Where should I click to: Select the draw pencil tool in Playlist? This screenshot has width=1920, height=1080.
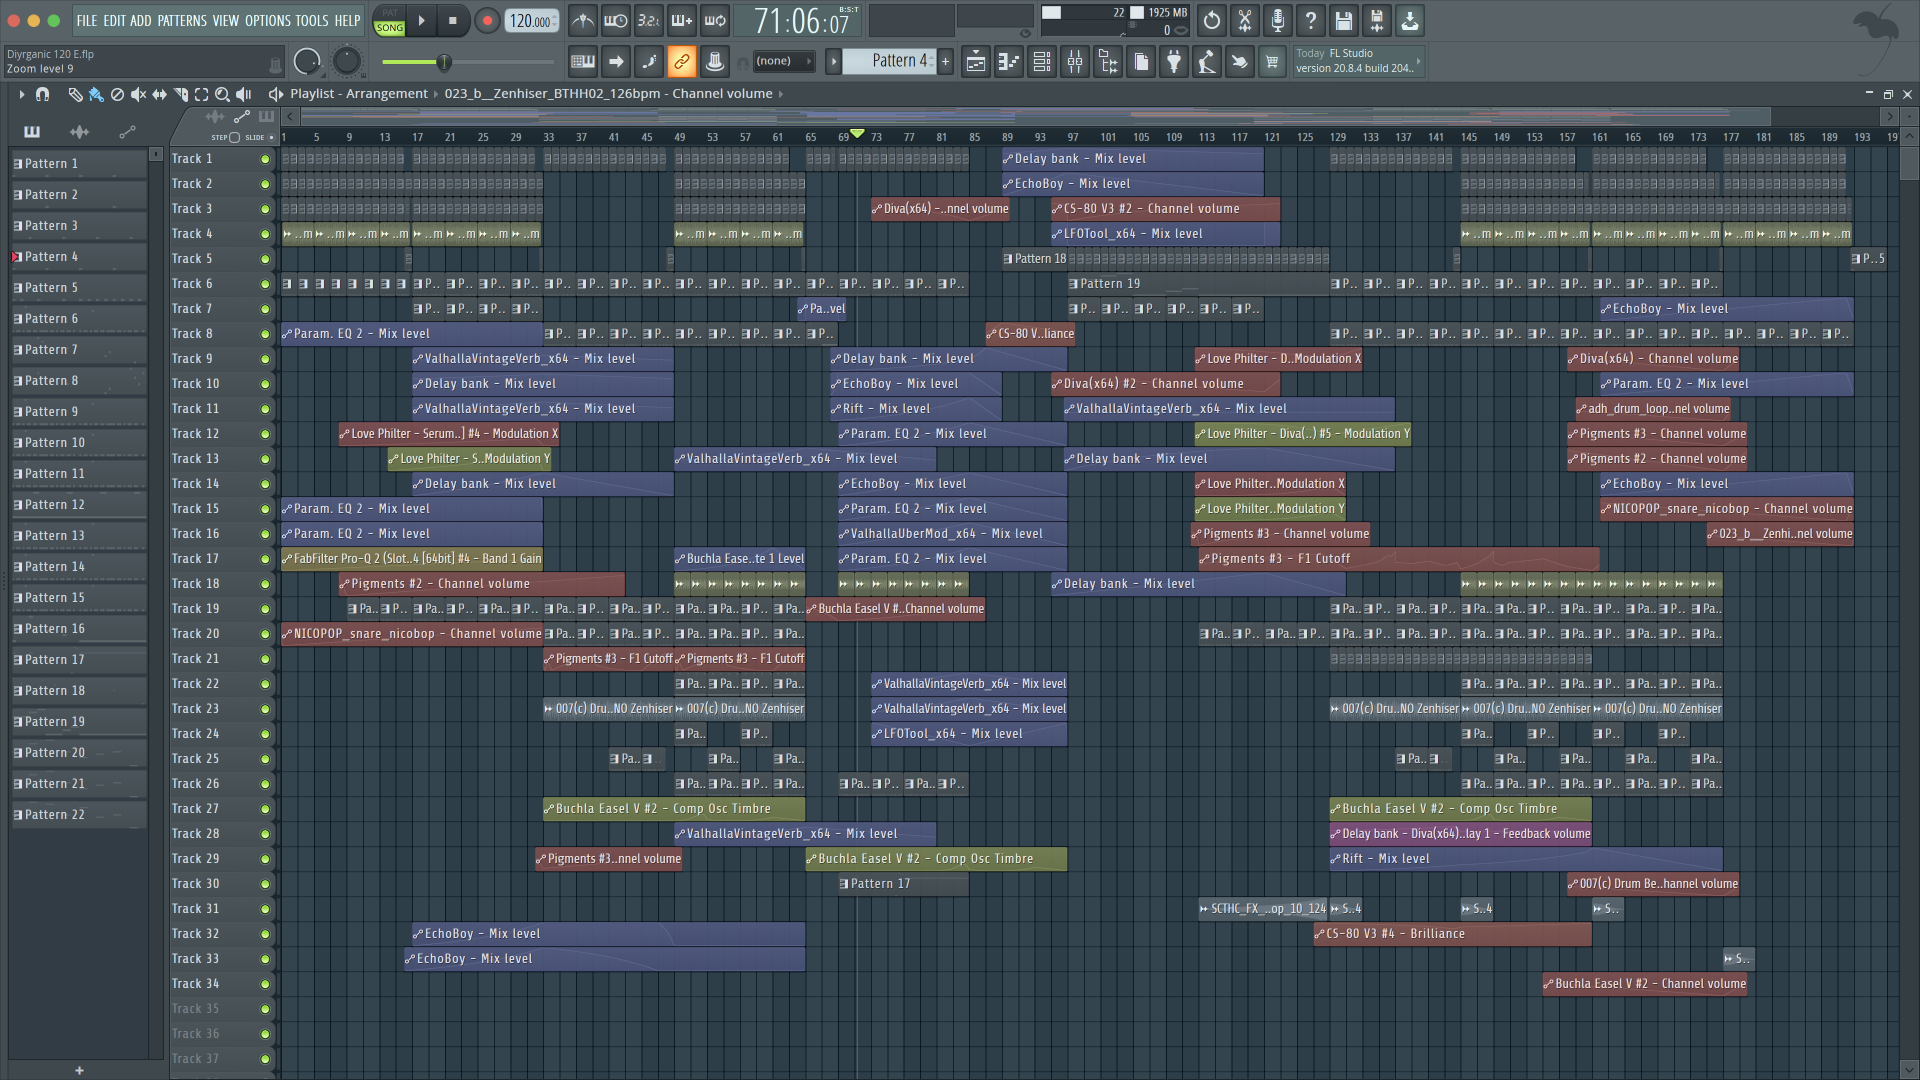(75, 94)
